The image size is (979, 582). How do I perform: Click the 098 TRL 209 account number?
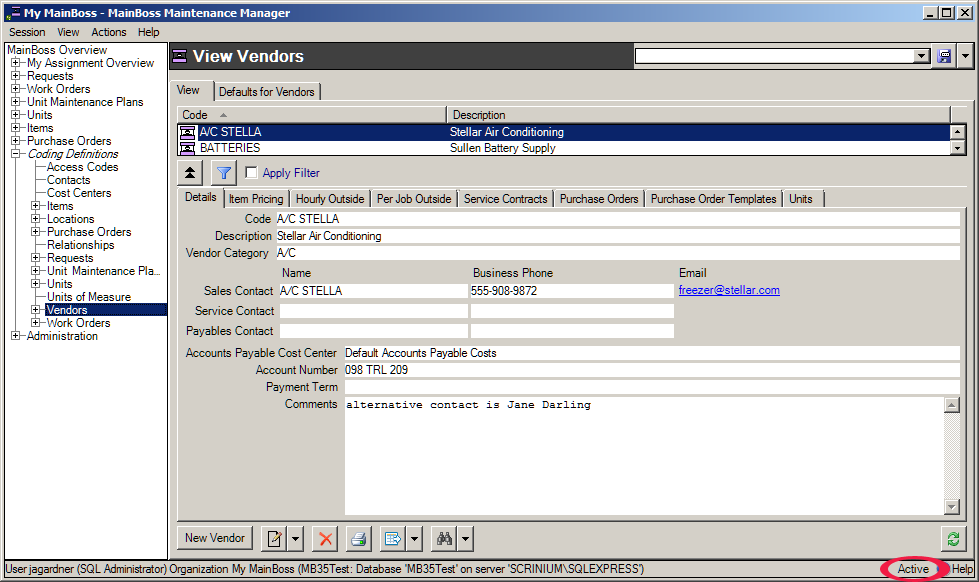tap(376, 370)
